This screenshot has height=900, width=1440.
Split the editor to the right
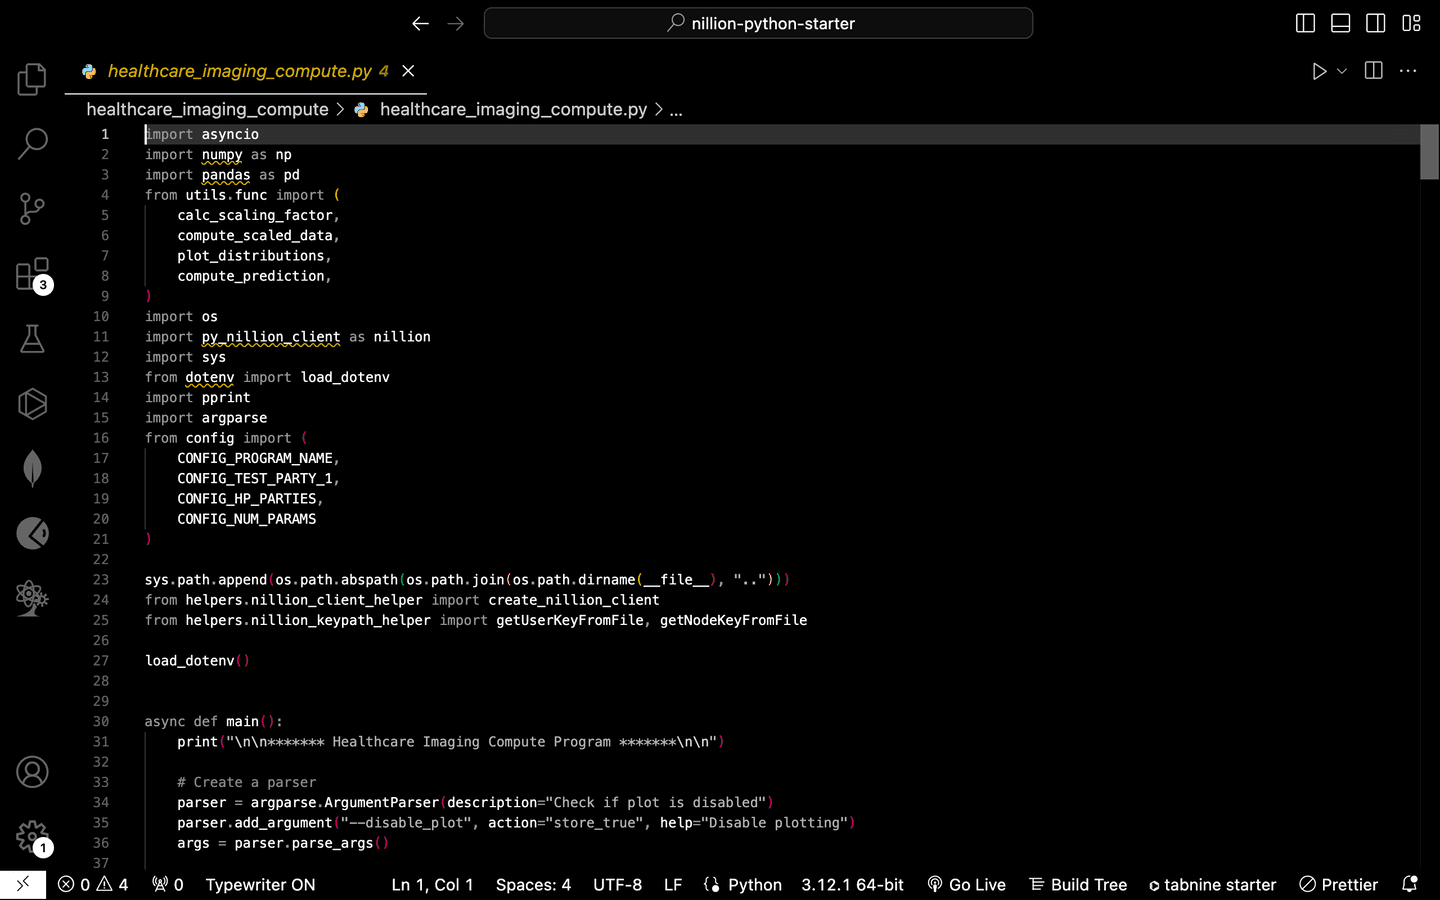[1374, 71]
